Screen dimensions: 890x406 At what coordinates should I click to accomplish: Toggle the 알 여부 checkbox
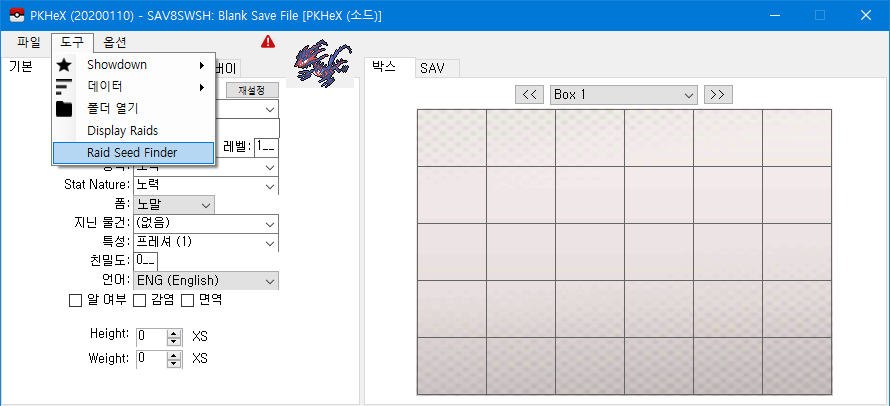(x=75, y=300)
